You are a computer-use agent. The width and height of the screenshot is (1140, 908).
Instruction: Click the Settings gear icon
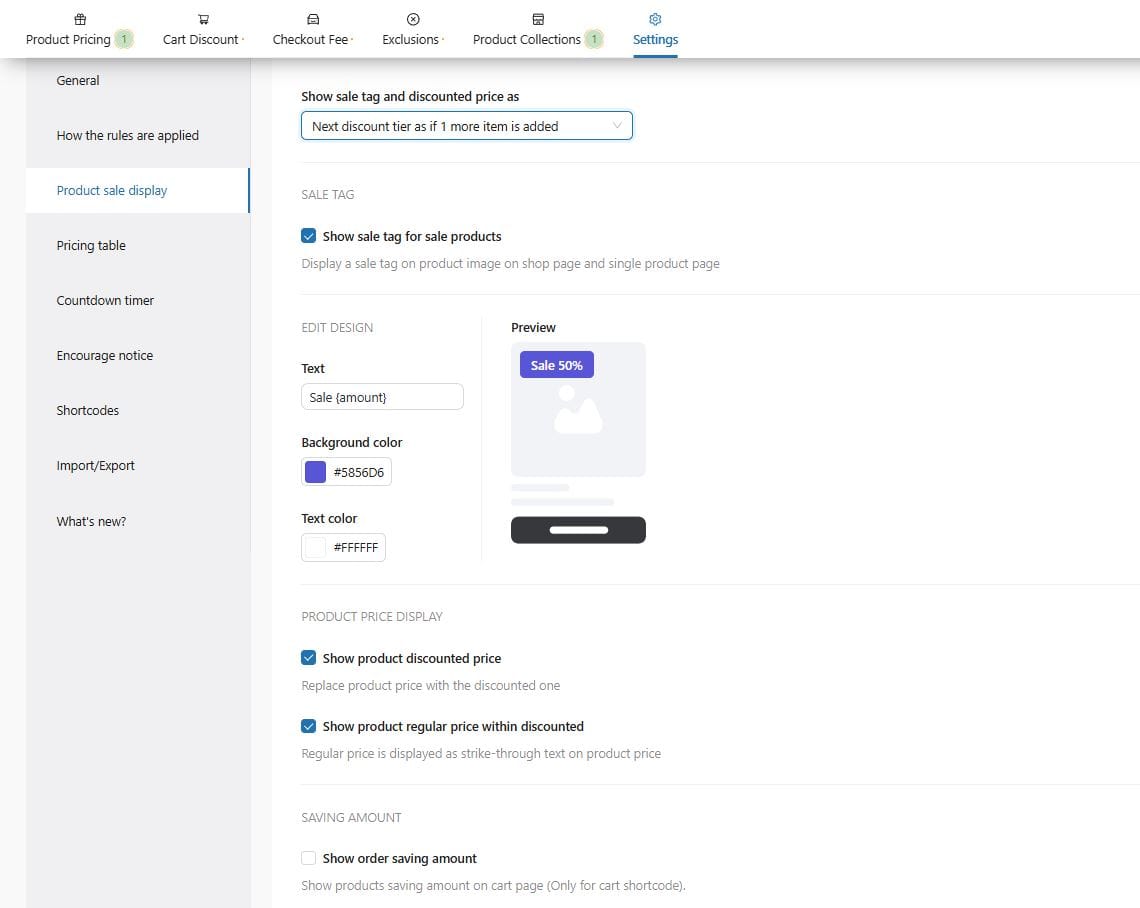(655, 19)
